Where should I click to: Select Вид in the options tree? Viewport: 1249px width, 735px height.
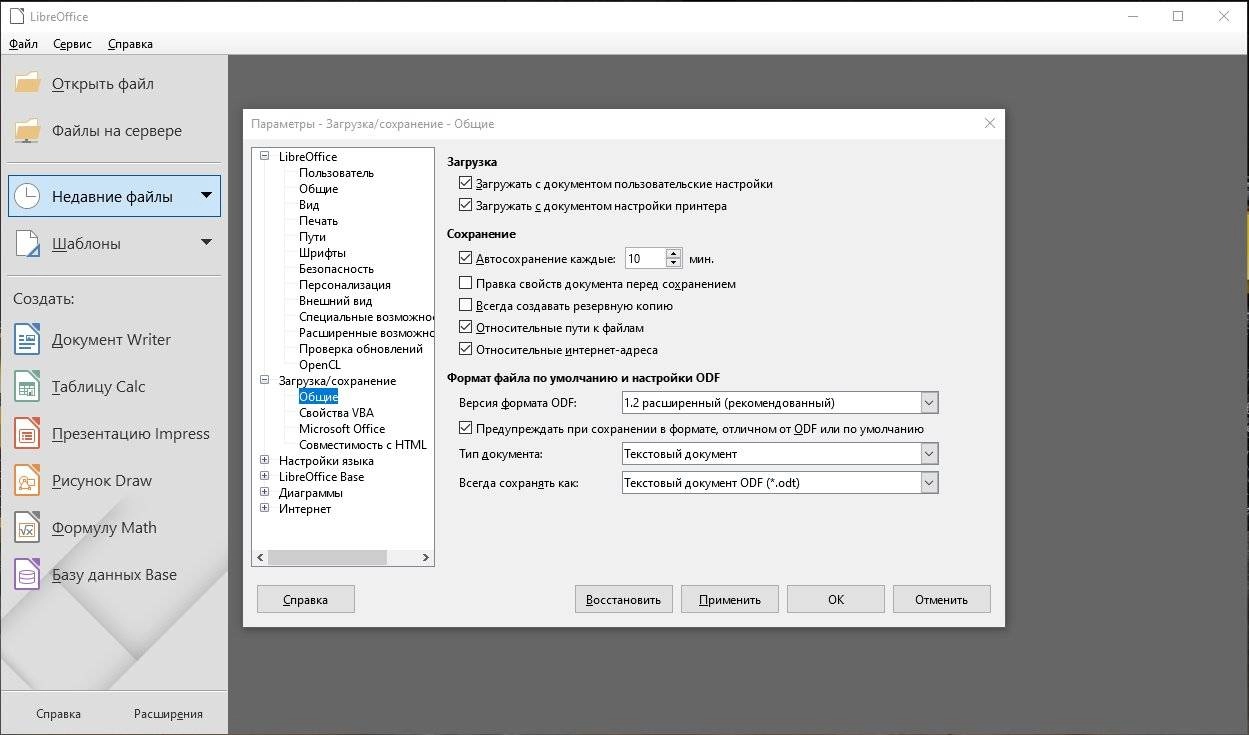click(x=309, y=204)
